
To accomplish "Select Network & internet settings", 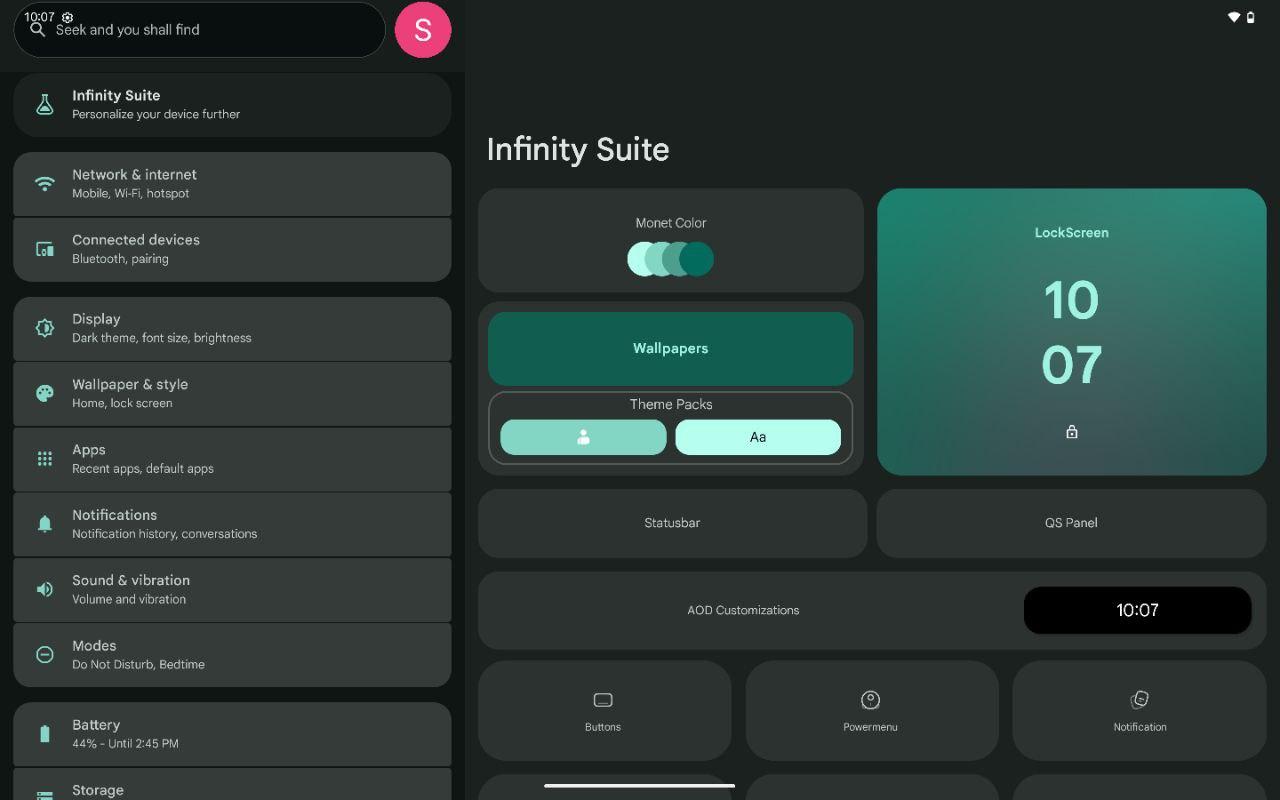I will (x=232, y=184).
